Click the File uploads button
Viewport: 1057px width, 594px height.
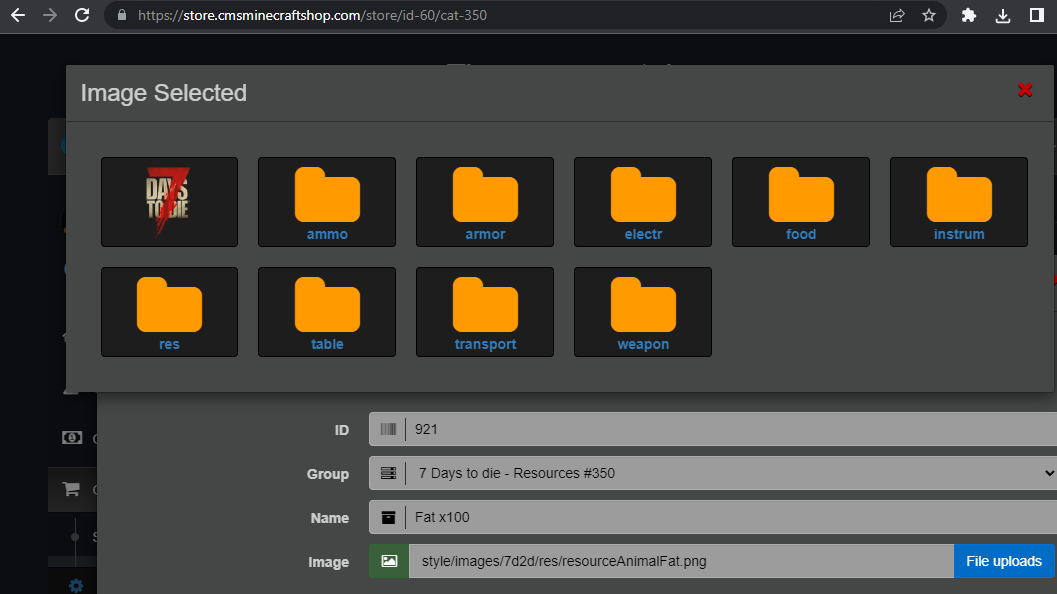point(1004,561)
